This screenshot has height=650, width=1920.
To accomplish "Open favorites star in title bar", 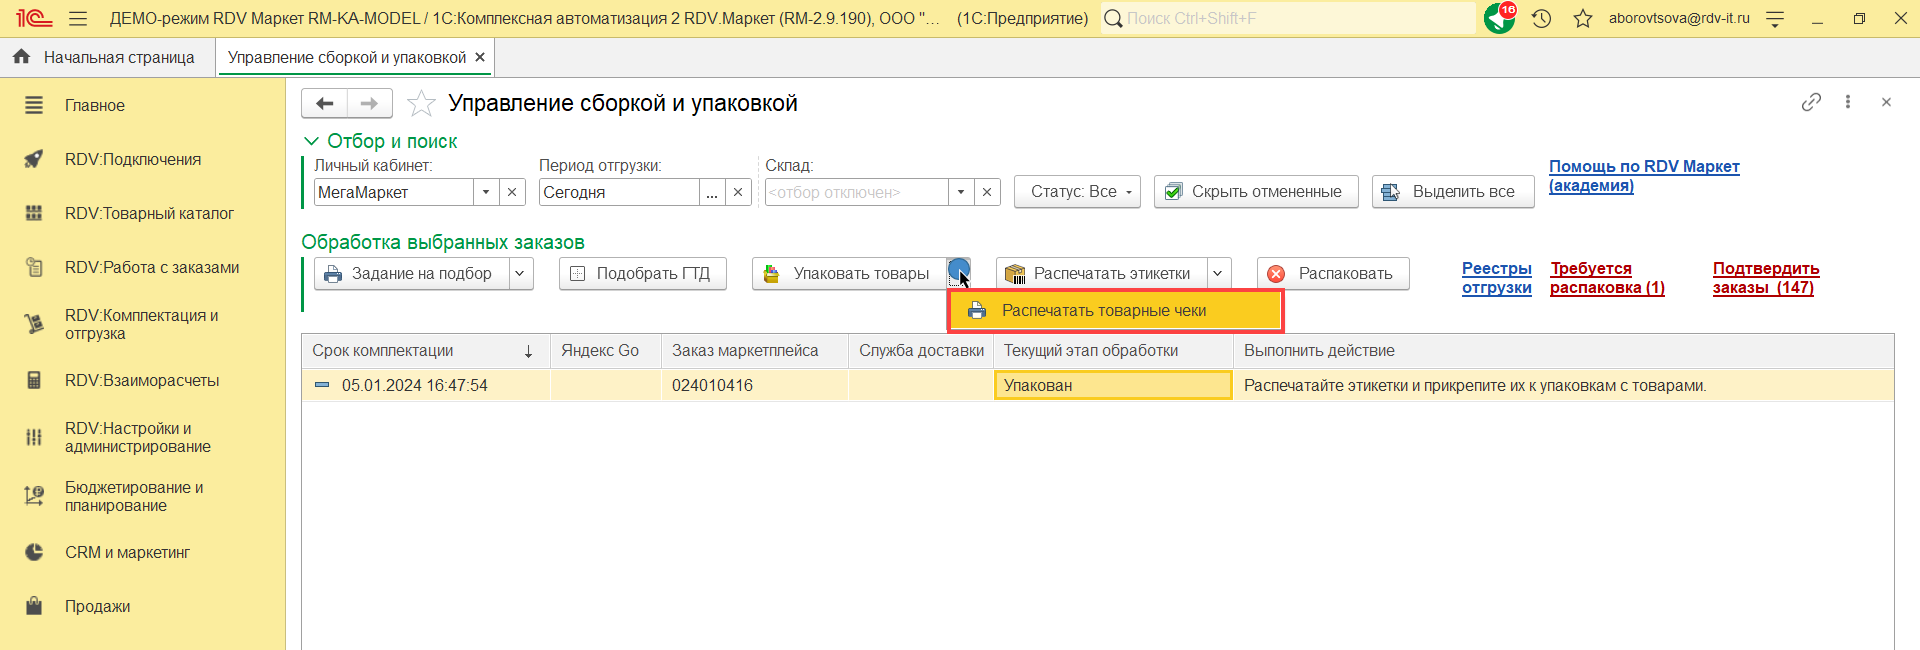I will [1583, 18].
